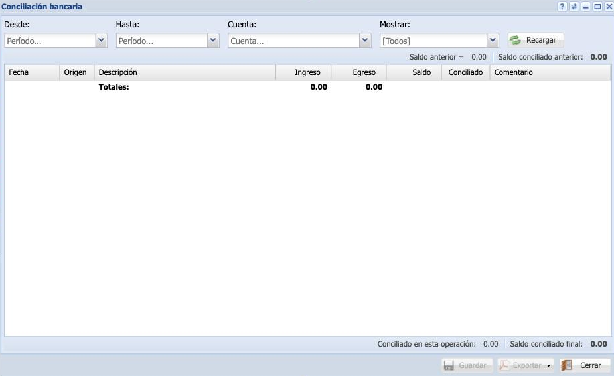Screen dimensions: 614x376
Task: Sort by Saldo column header
Action: coord(414,72)
